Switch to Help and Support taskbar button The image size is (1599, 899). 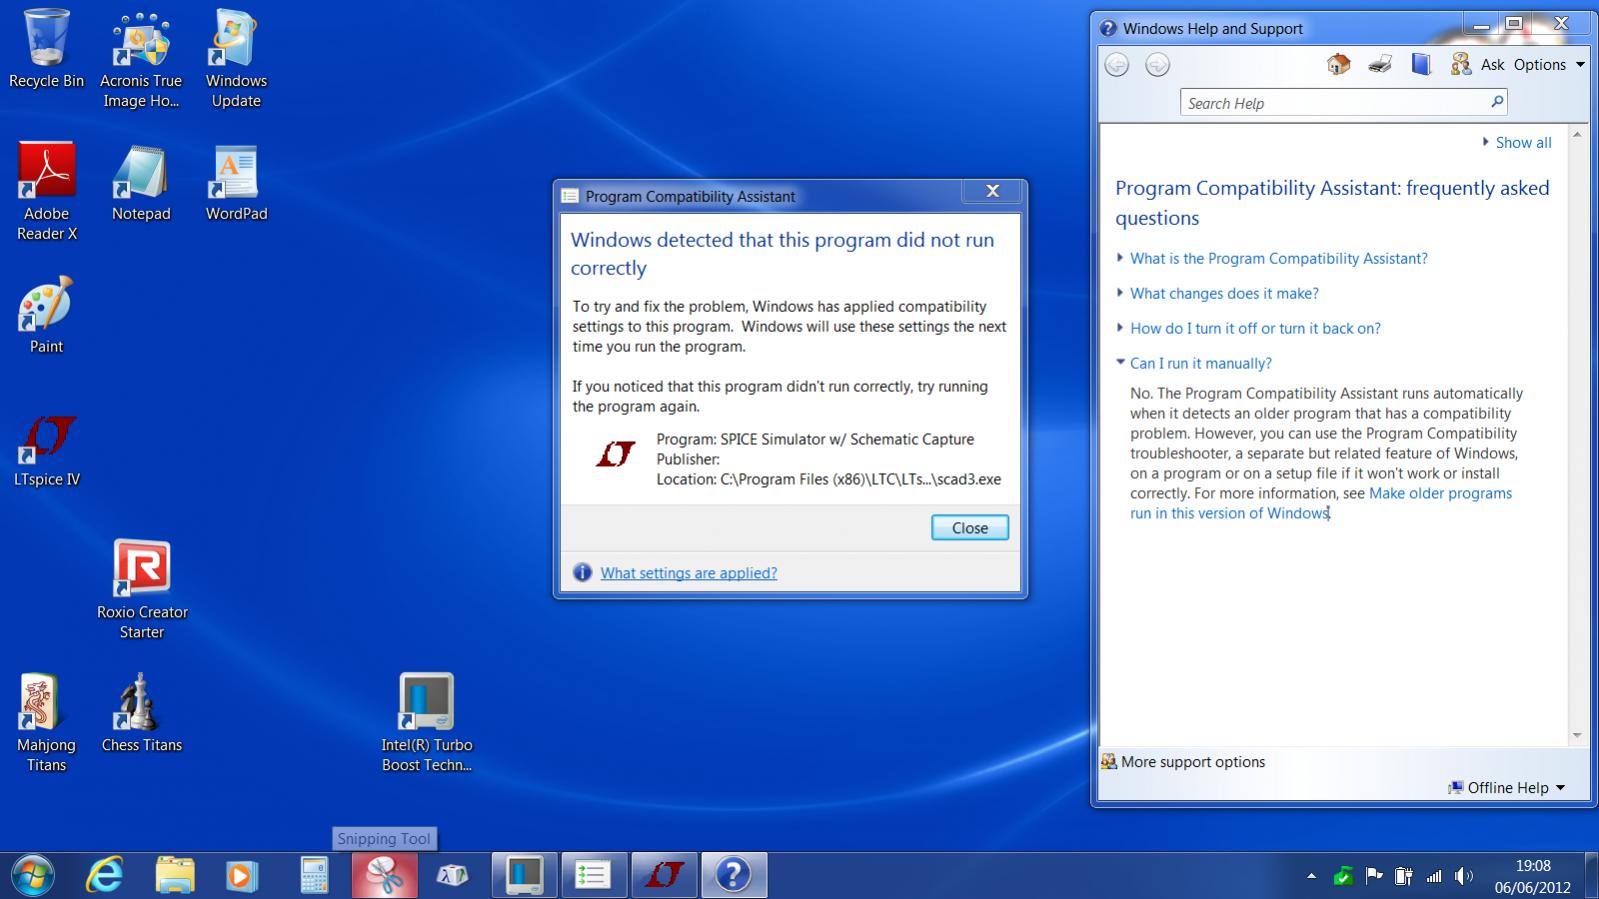(734, 876)
